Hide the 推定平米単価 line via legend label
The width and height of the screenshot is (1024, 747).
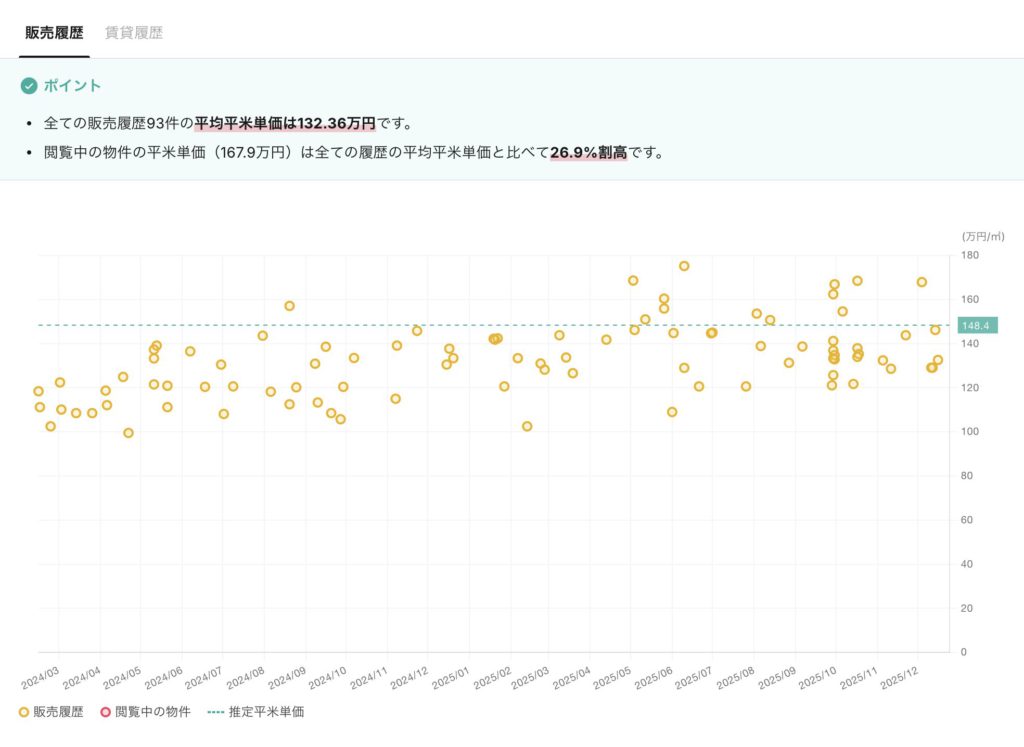266,713
